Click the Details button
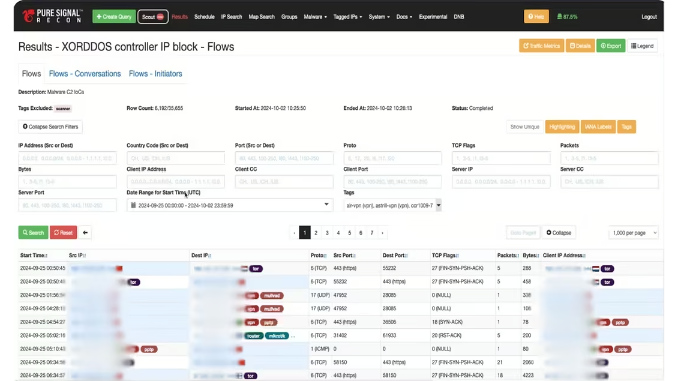 pos(580,46)
